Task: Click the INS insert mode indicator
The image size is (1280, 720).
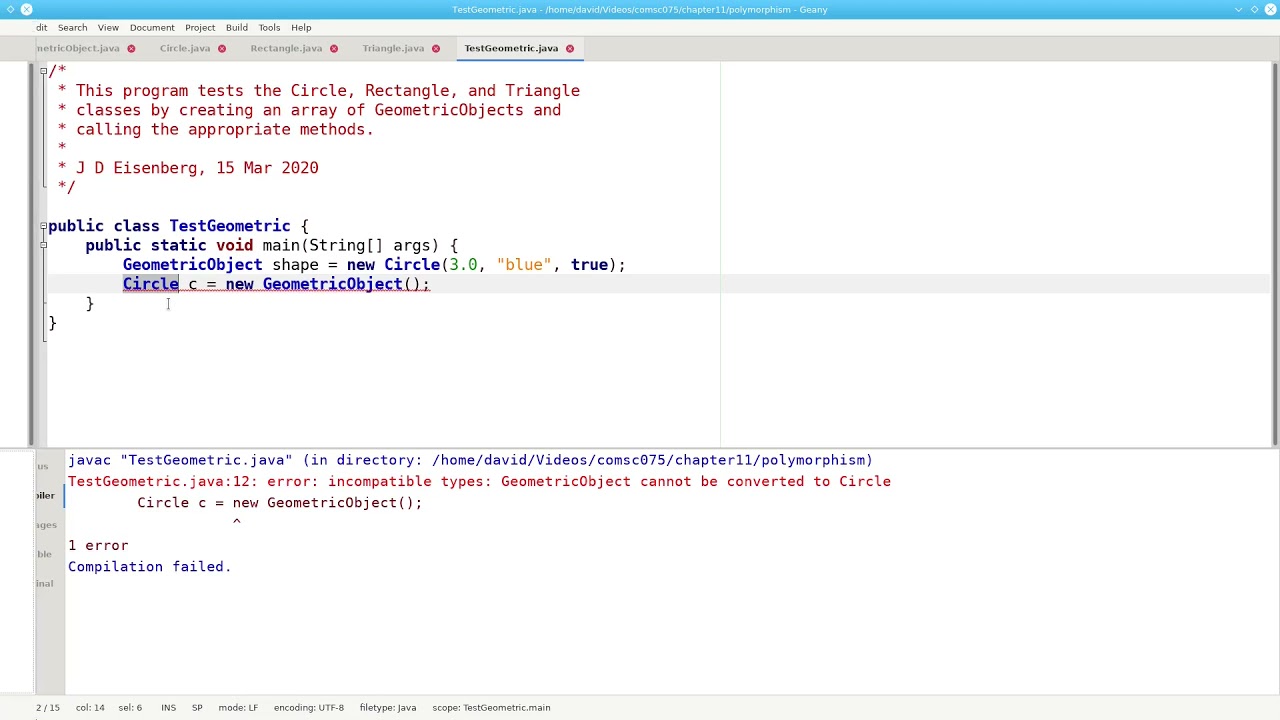Action: [x=168, y=707]
